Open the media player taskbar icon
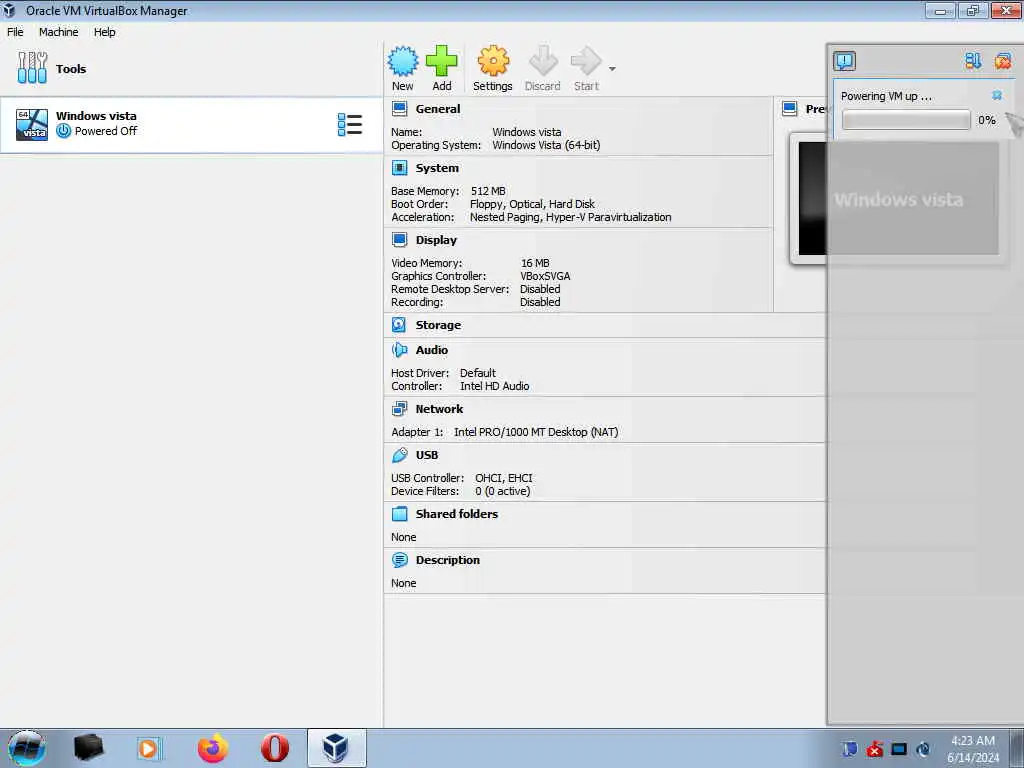Screen dimensions: 1024x768 148,748
